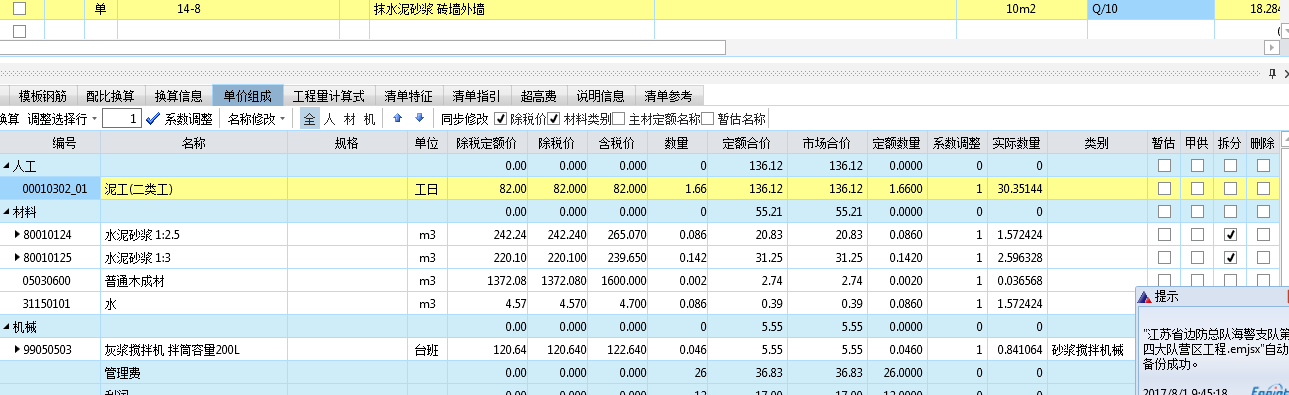
Task: Filter by 机 (machinery) items
Action: tap(369, 118)
